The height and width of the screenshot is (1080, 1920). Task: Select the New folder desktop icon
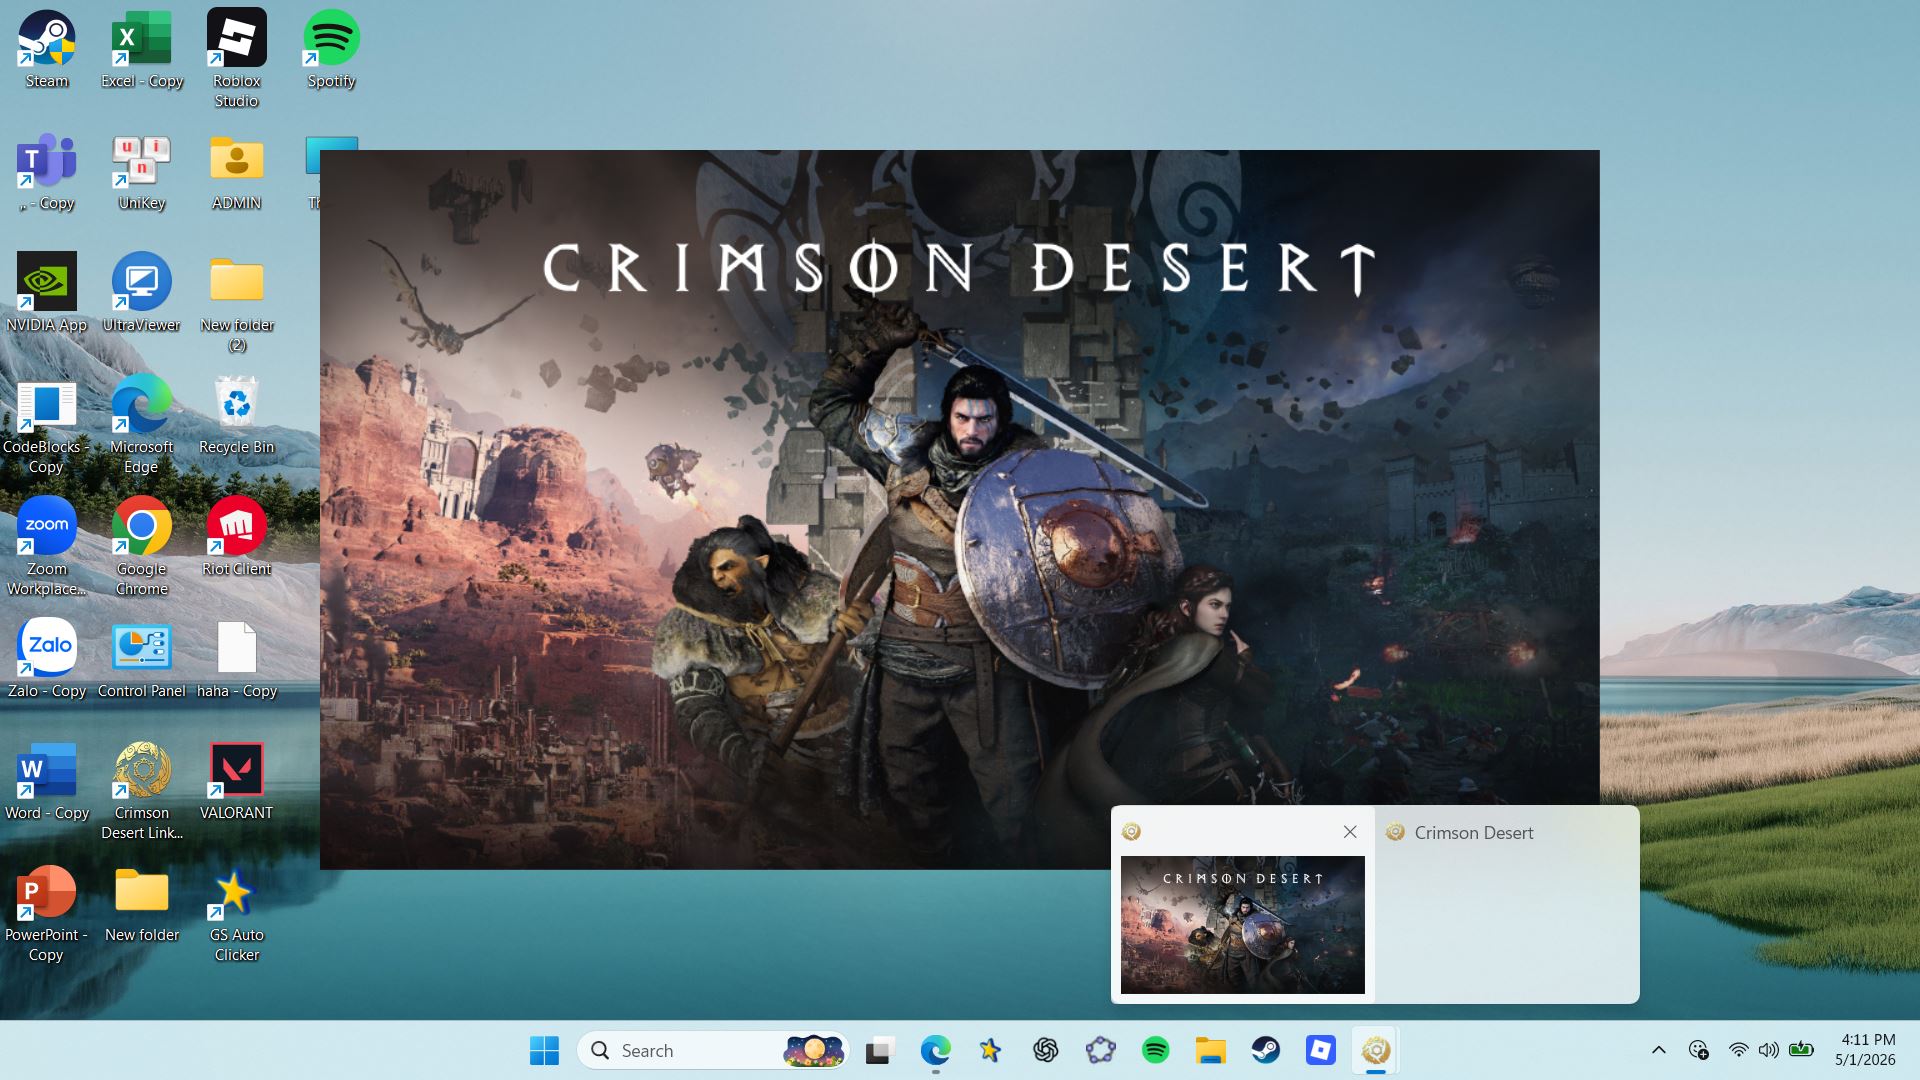coord(142,903)
